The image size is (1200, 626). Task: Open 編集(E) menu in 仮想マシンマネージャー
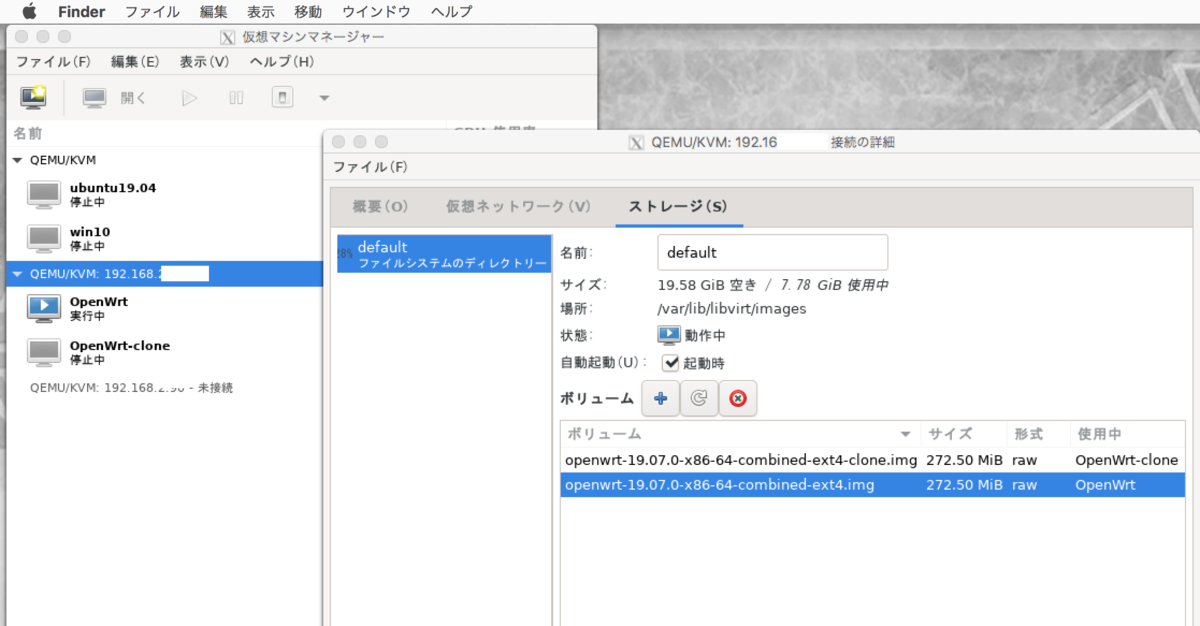(135, 62)
